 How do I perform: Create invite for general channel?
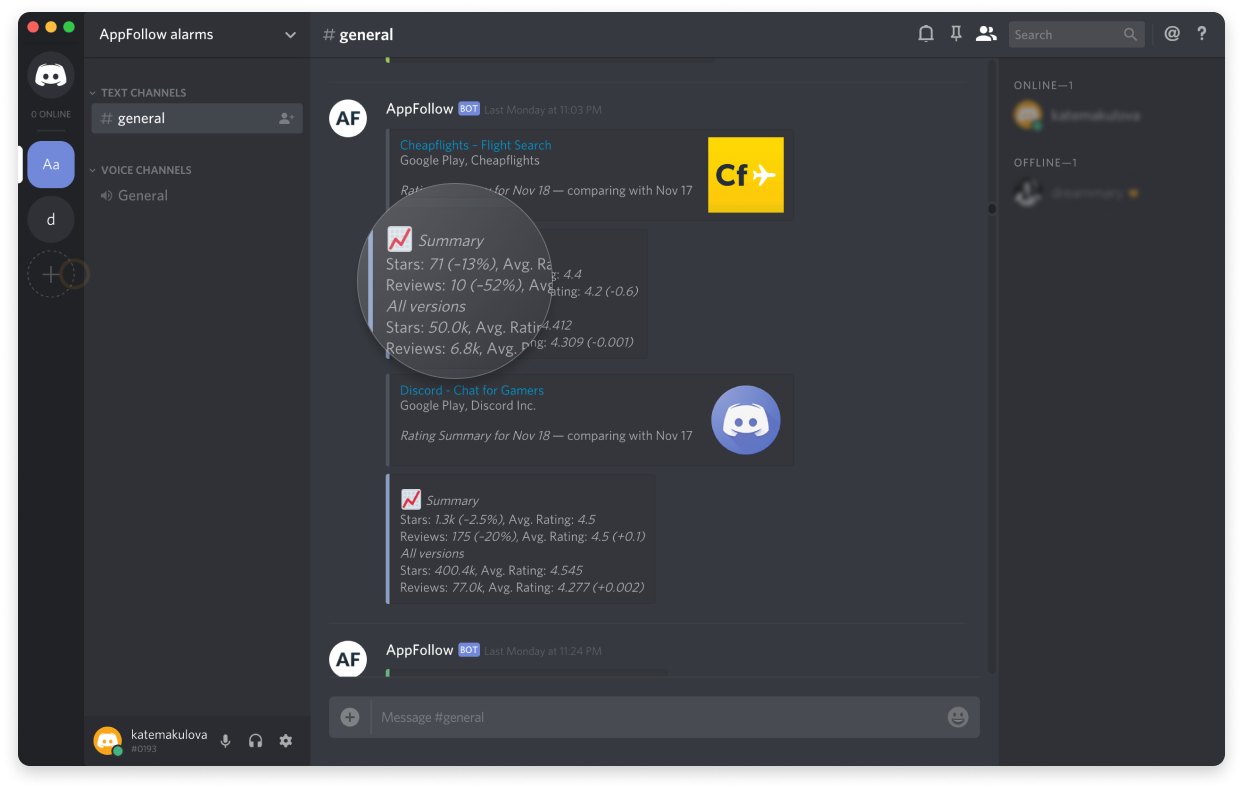(287, 118)
